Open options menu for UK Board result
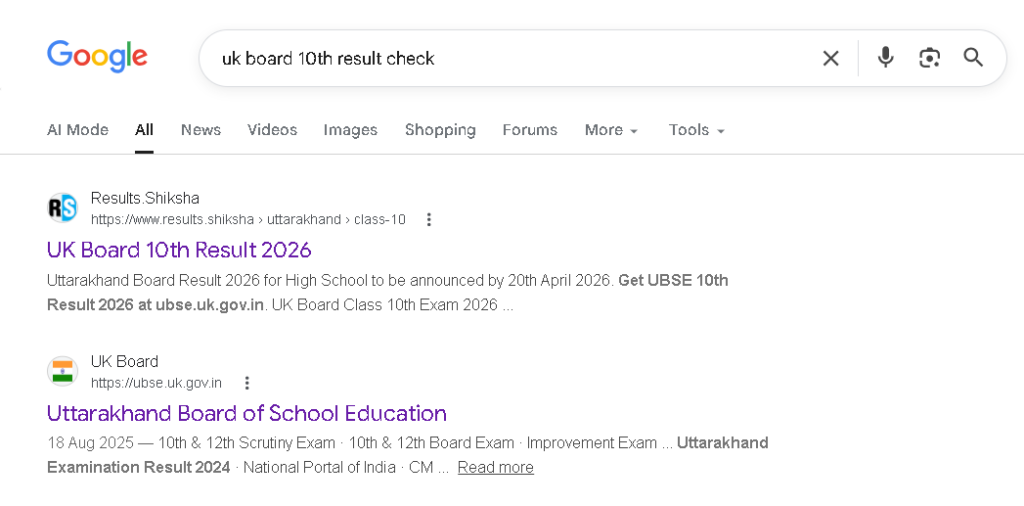Screen dimensions: 1024x506 247,383
